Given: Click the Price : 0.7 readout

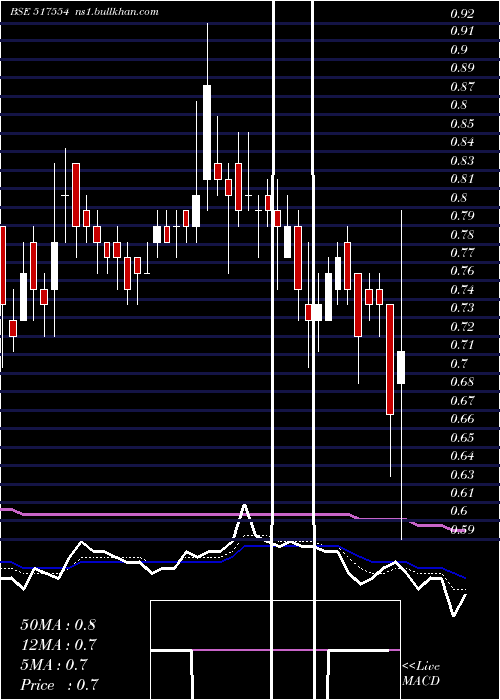Looking at the screenshot, I should 59,685.
